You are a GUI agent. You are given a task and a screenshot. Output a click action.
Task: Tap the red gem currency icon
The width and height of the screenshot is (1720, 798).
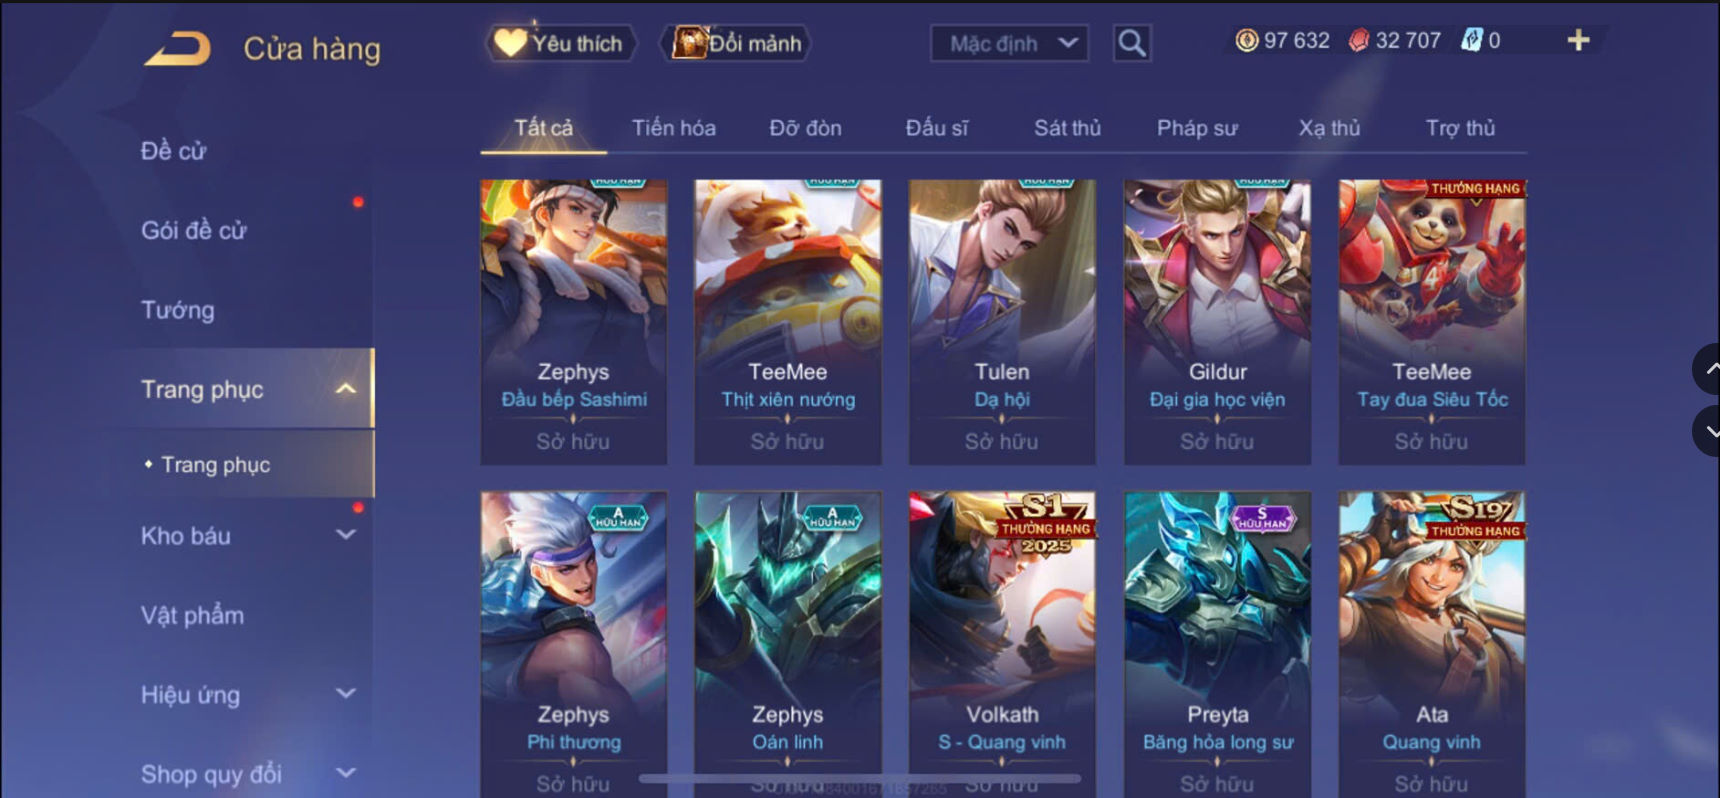1358,40
